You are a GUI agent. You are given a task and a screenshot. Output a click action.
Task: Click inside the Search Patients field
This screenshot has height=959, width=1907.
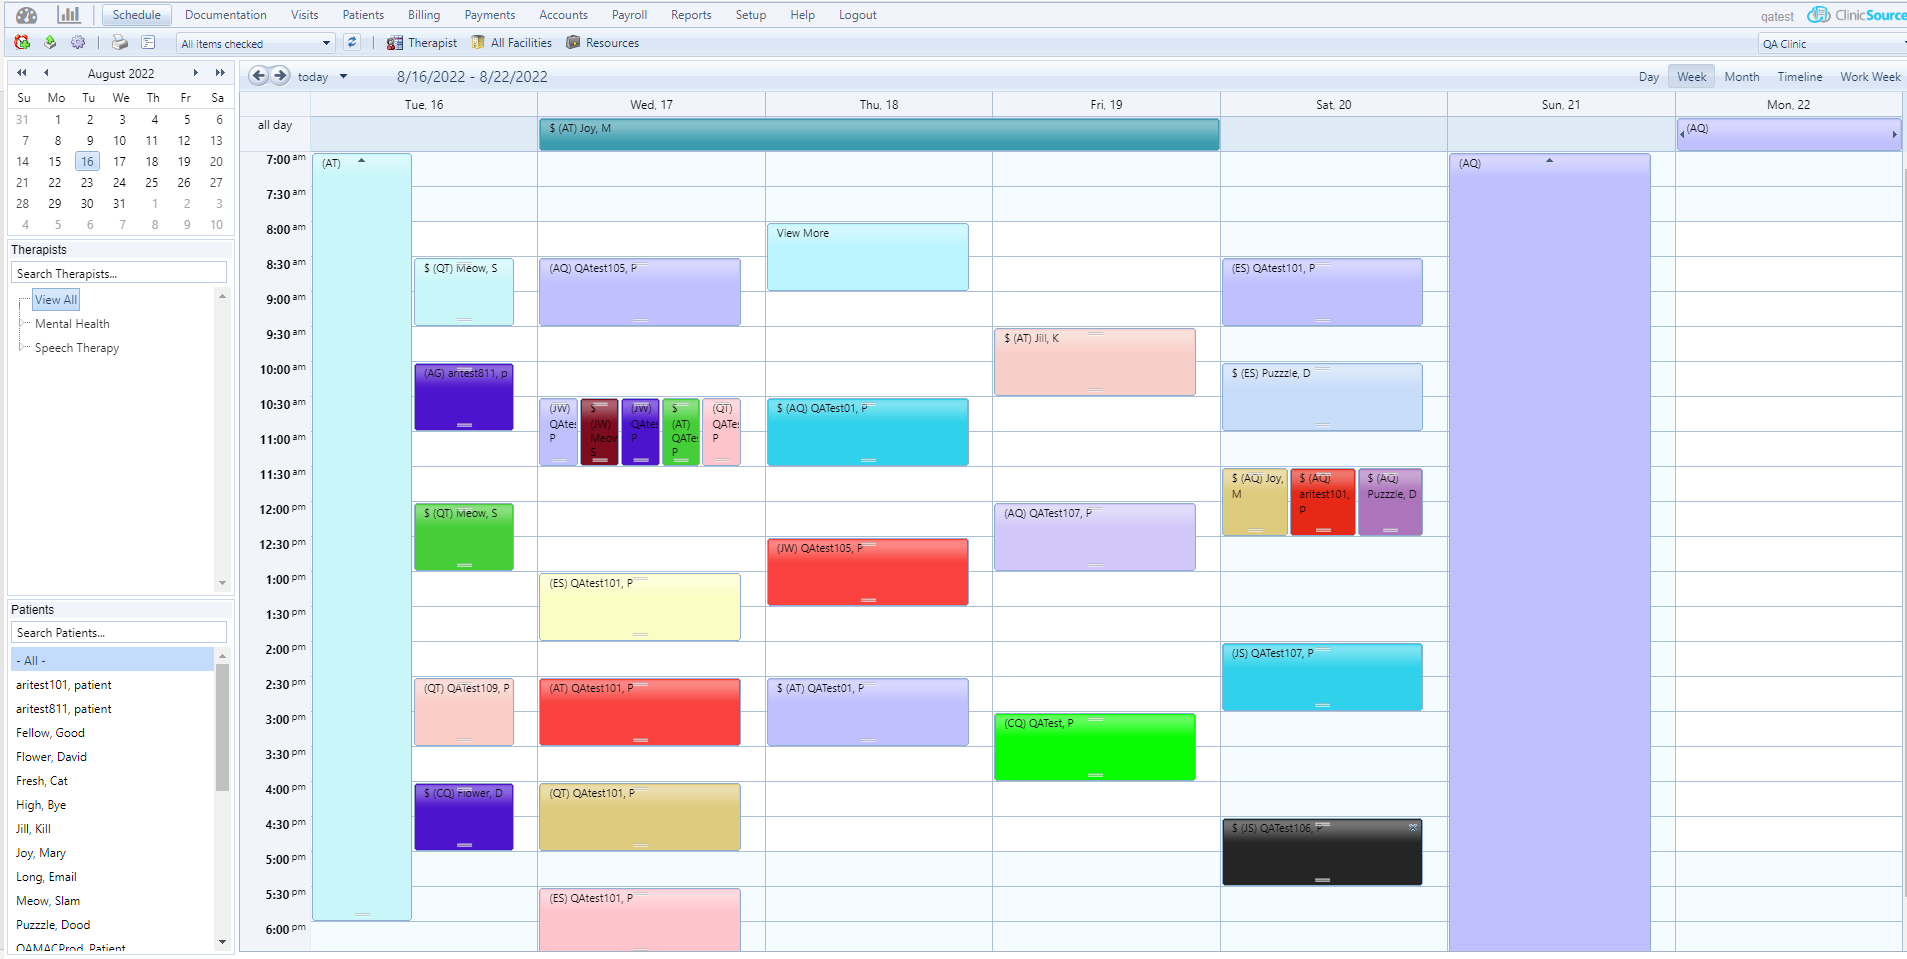tap(118, 632)
